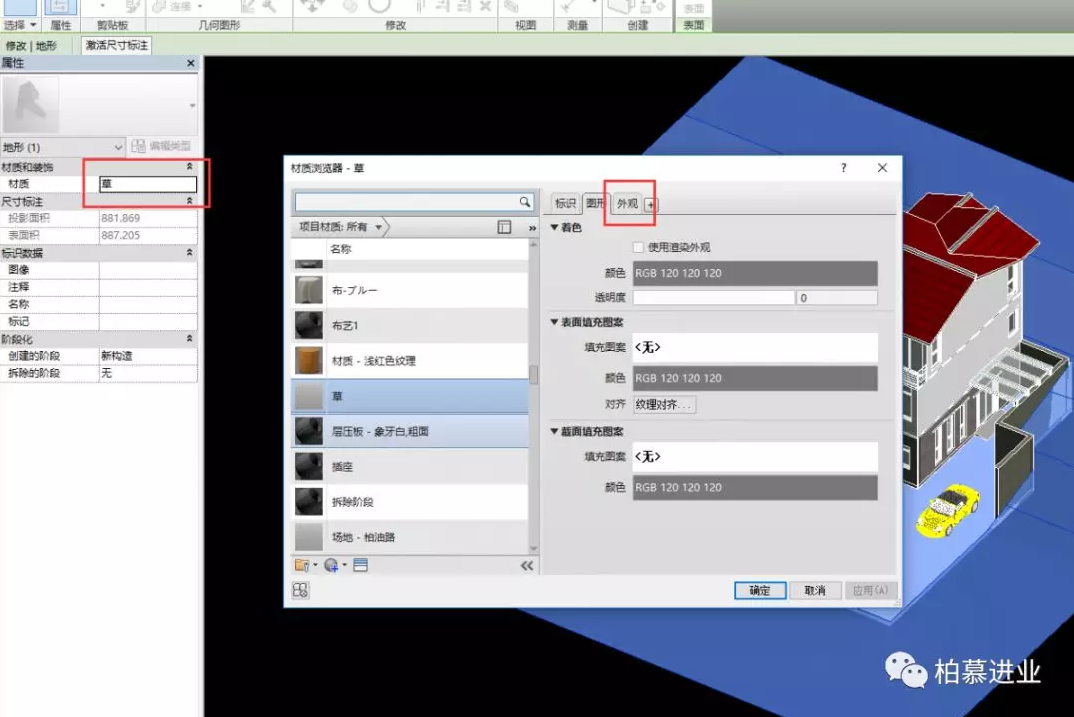The image size is (1074, 717).
Task: Select 层压板 - 象牙白,粗面 thumbnail
Action: (x=309, y=431)
